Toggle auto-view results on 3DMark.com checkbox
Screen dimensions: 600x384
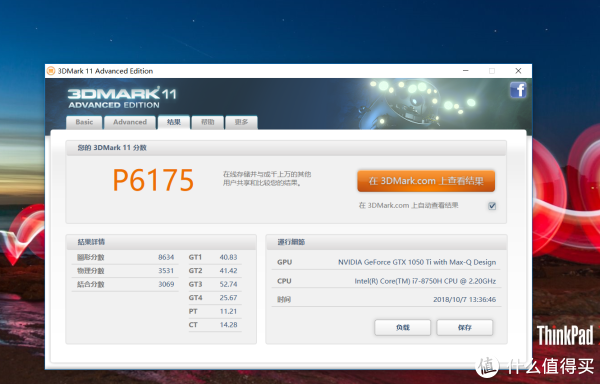point(492,206)
